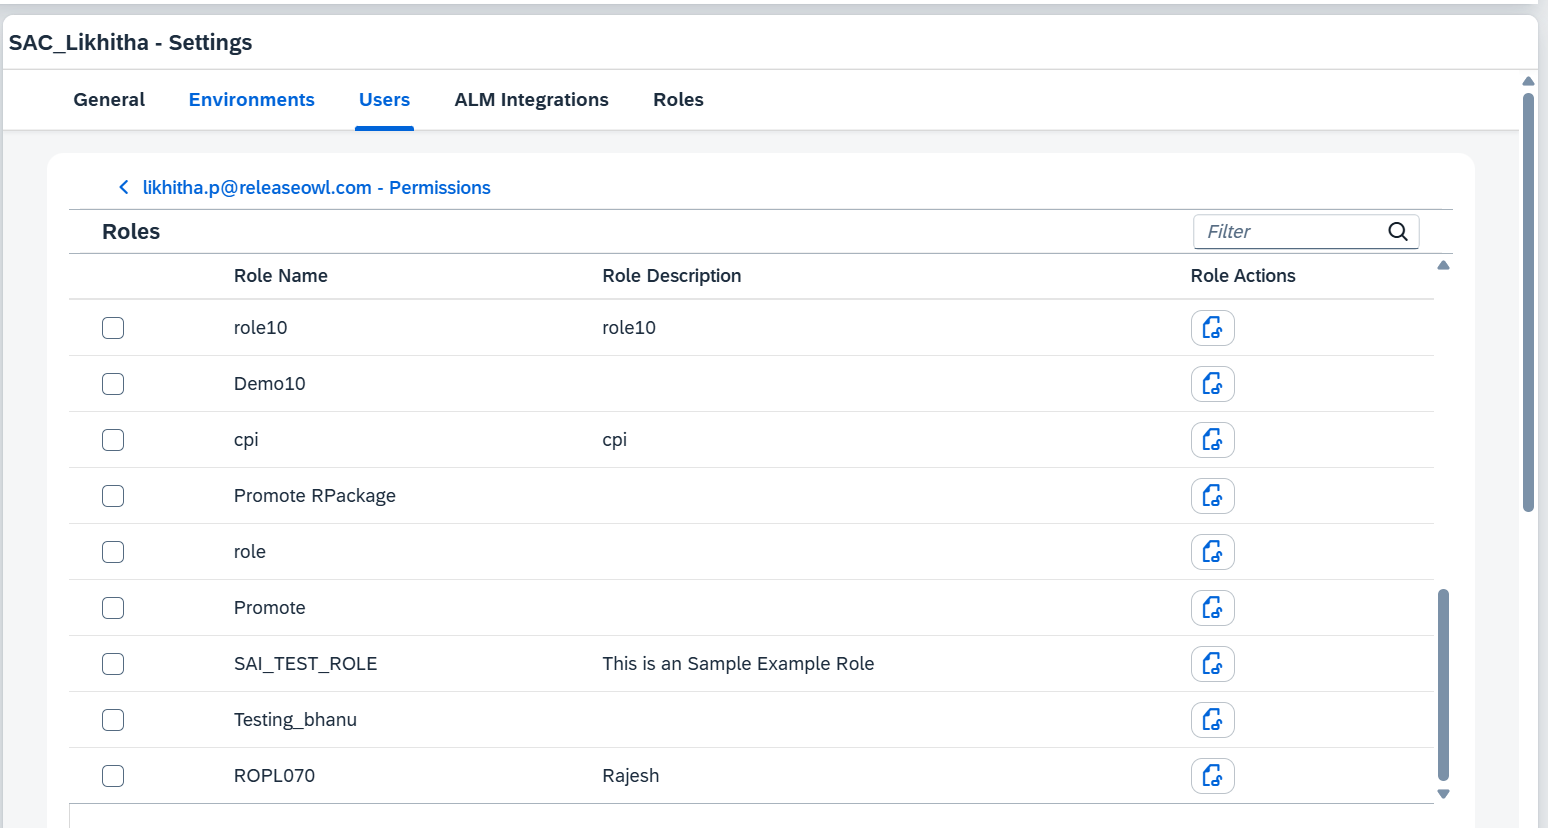Screen dimensions: 1548x828
Task: Tick the ROPL070 role checkbox
Action: click(x=113, y=776)
